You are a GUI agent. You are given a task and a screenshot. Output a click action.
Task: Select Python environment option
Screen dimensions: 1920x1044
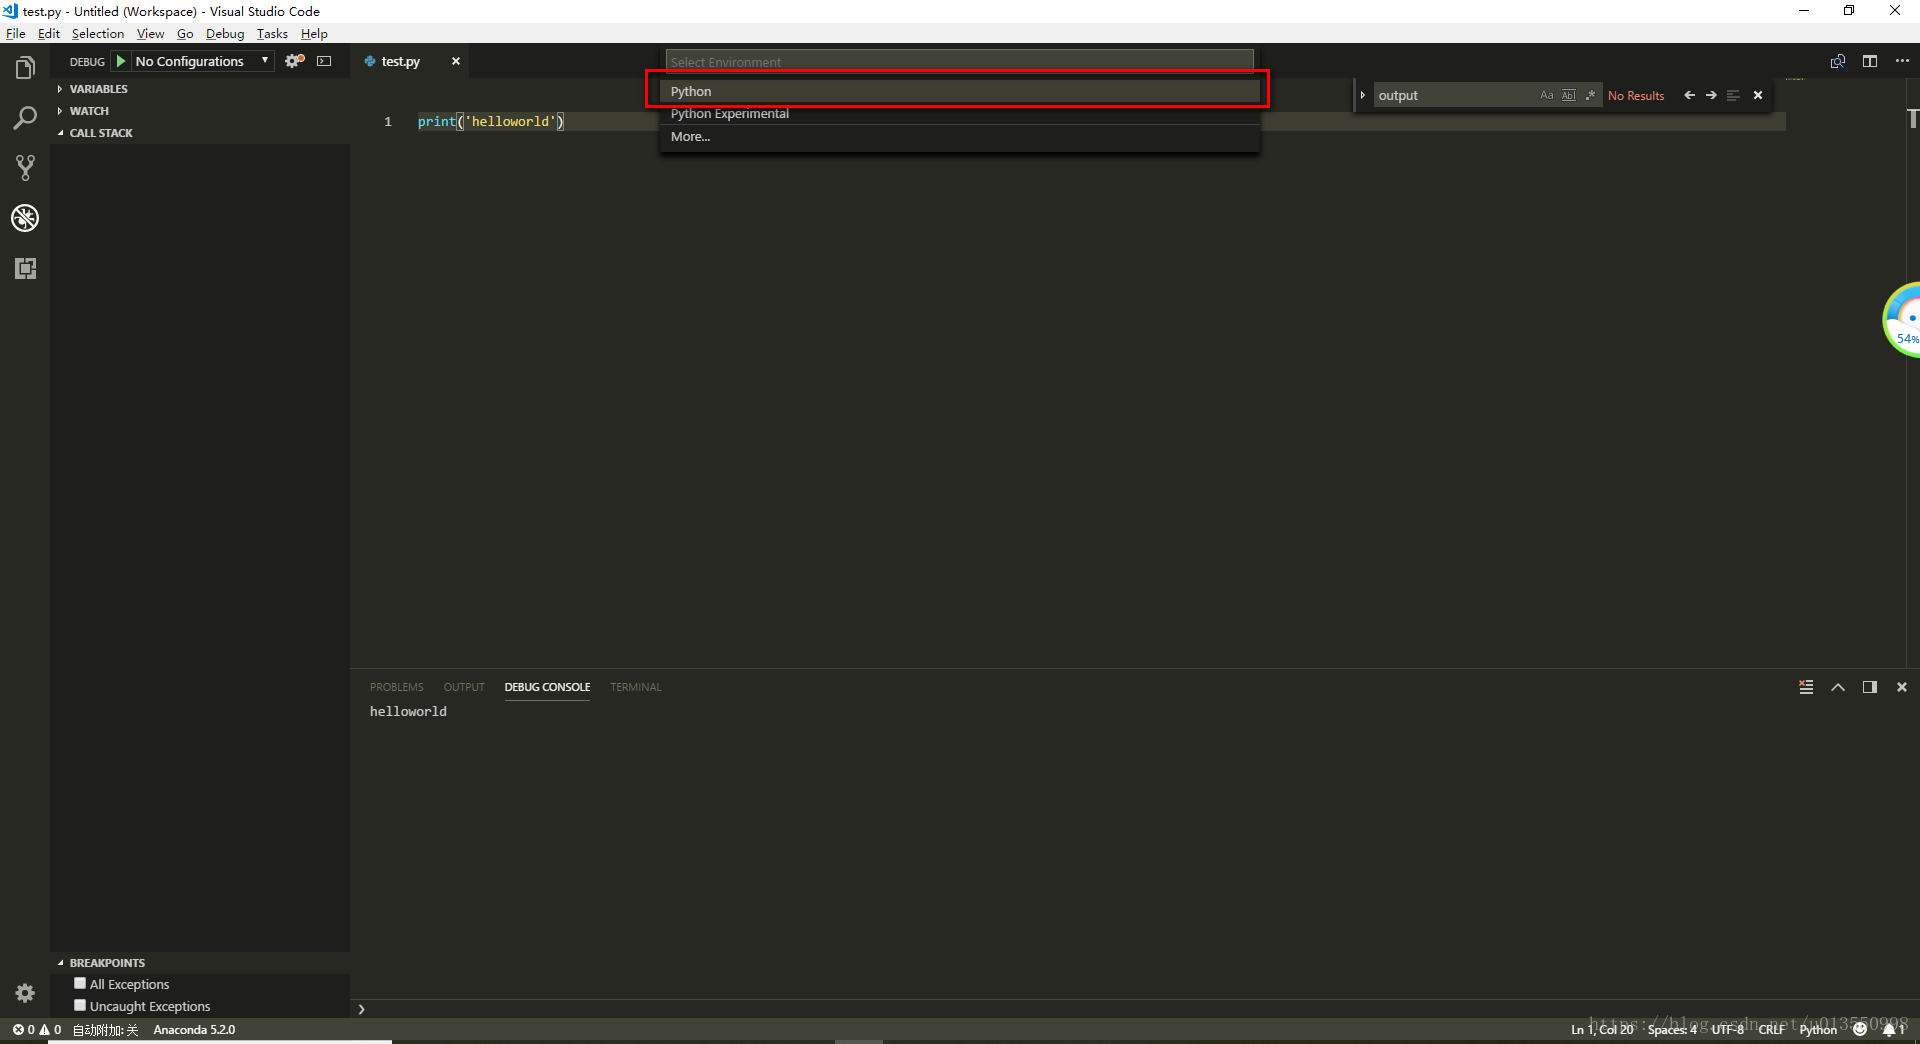960,91
